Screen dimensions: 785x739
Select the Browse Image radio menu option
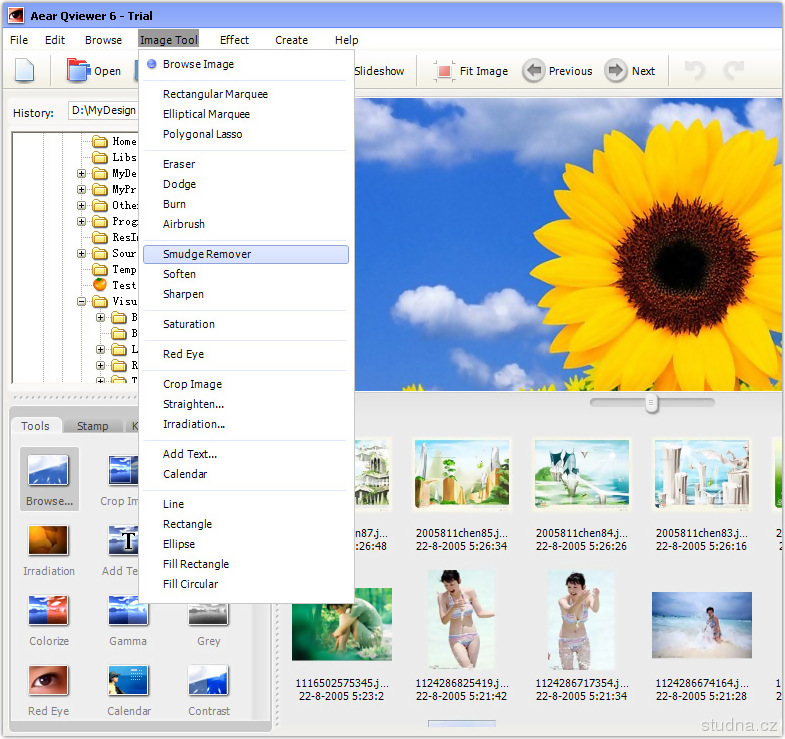tap(198, 64)
